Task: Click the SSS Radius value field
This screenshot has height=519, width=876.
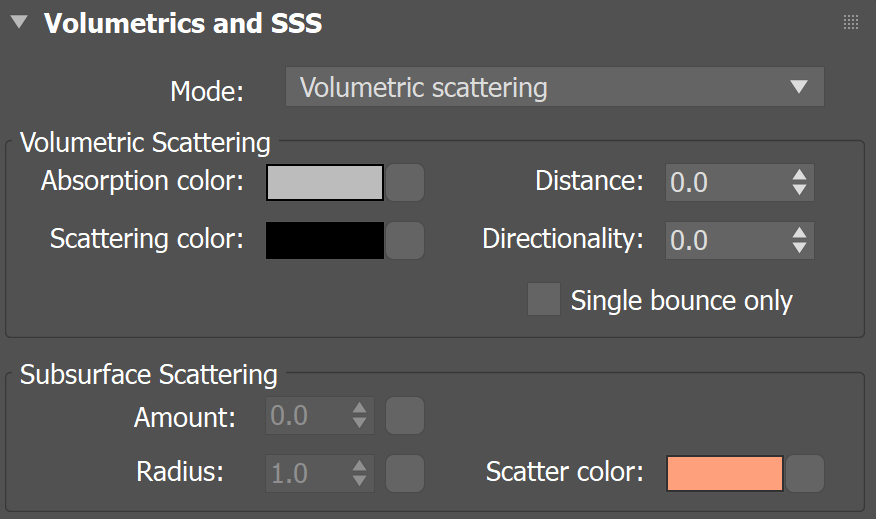Action: pos(307,473)
